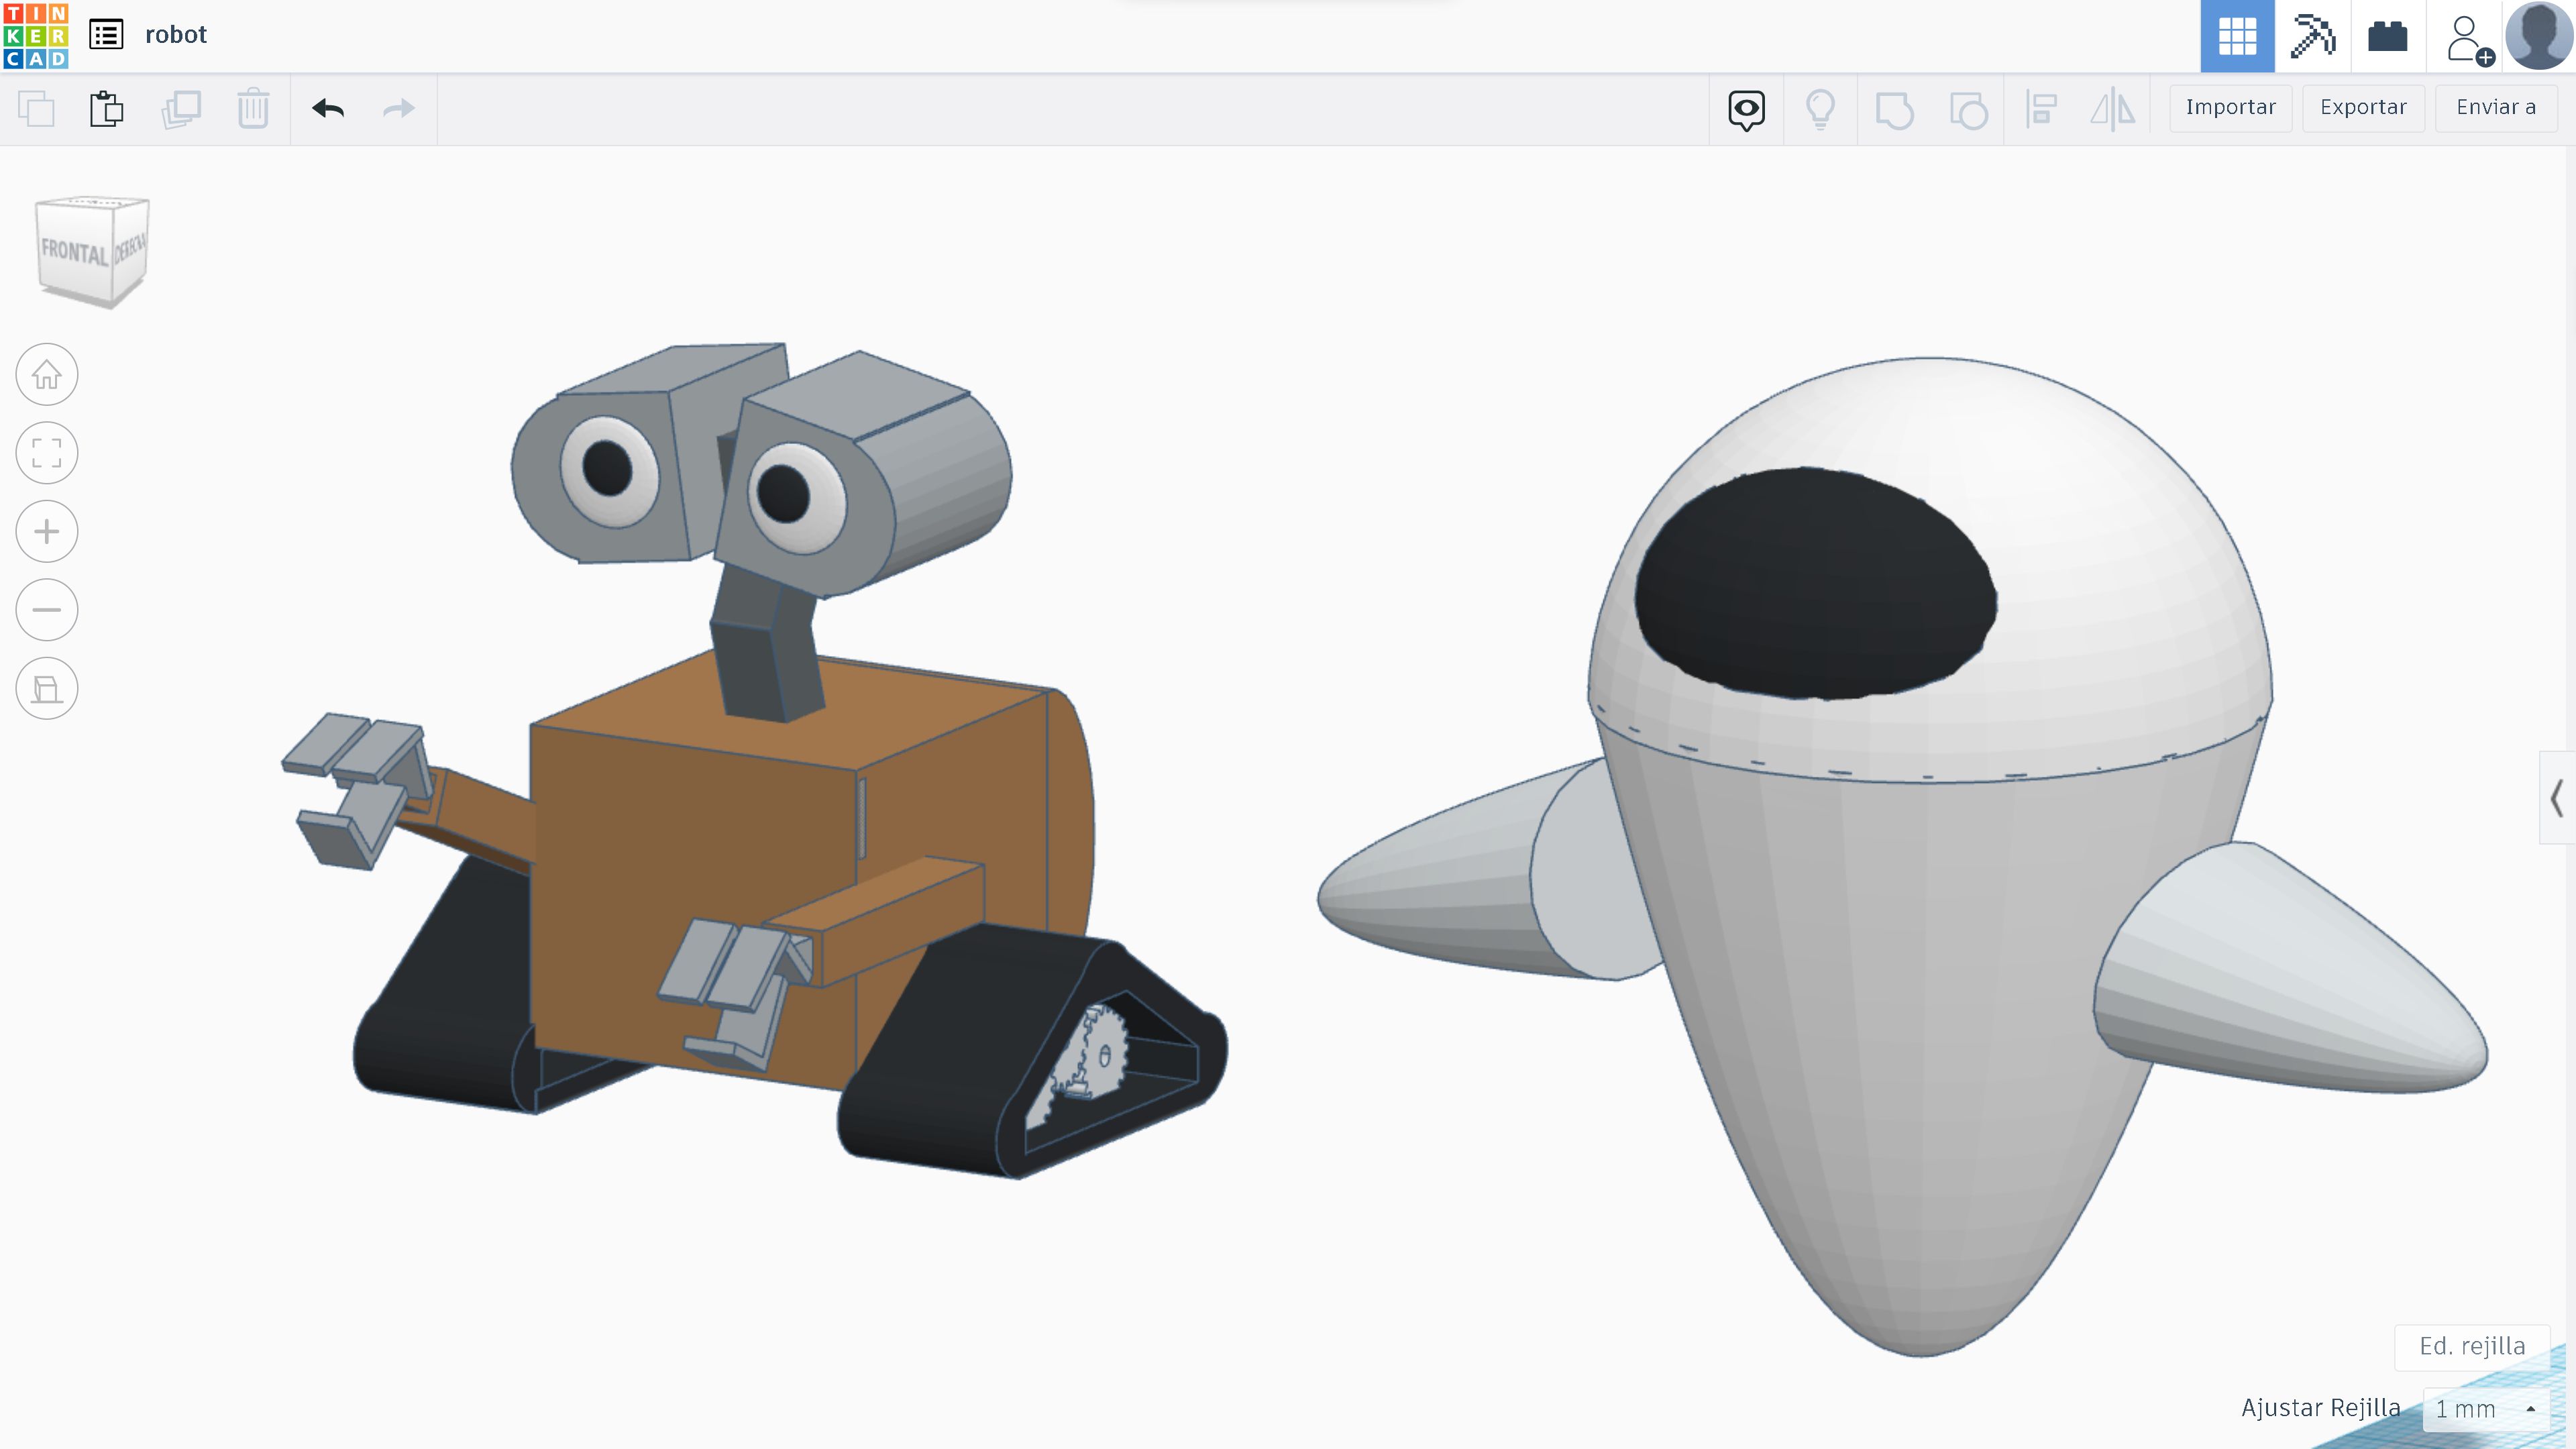Click the Paste icon

tap(107, 109)
